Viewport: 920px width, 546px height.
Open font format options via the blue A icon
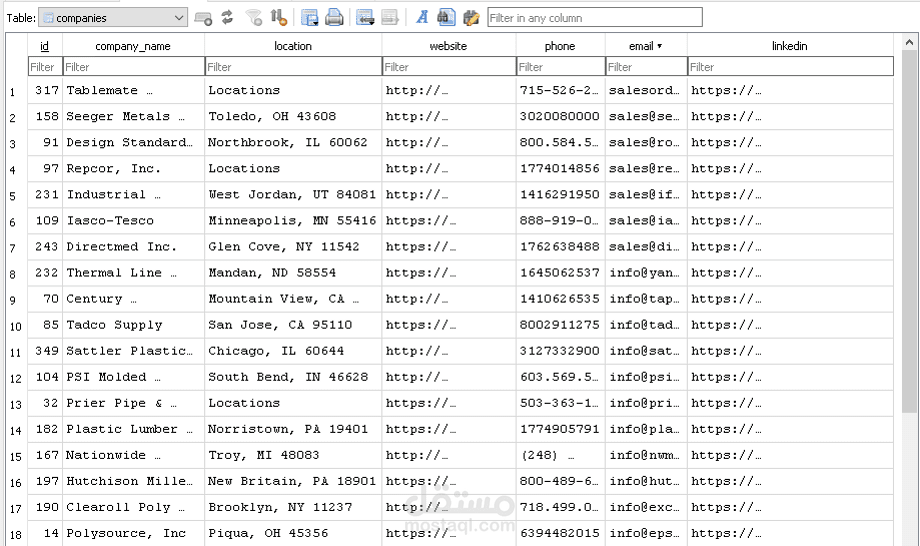pyautogui.click(x=422, y=18)
